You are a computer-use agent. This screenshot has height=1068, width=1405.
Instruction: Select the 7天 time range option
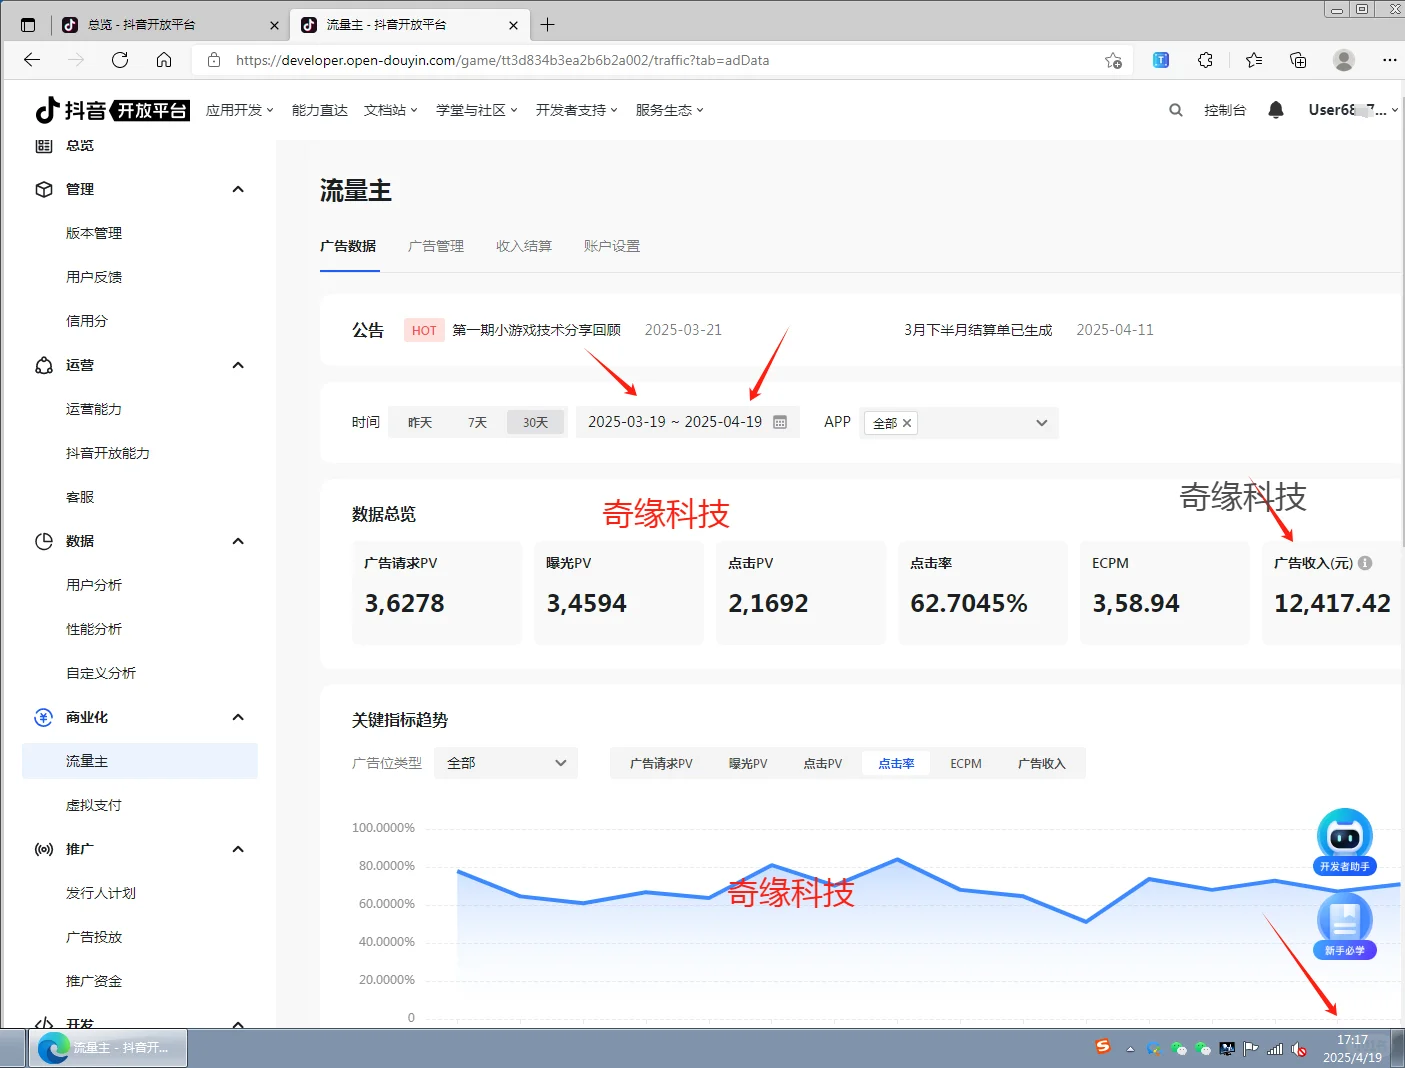pyautogui.click(x=477, y=422)
